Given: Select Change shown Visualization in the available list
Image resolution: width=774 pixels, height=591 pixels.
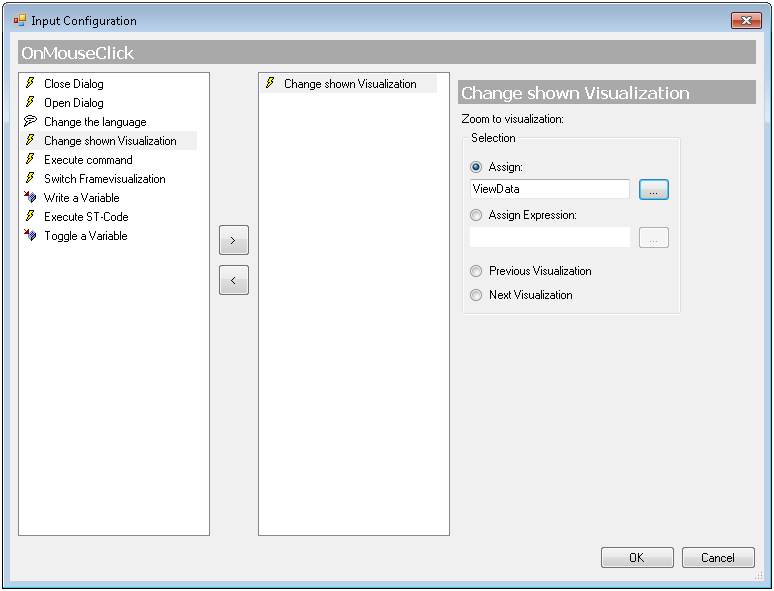Looking at the screenshot, I should pos(109,141).
